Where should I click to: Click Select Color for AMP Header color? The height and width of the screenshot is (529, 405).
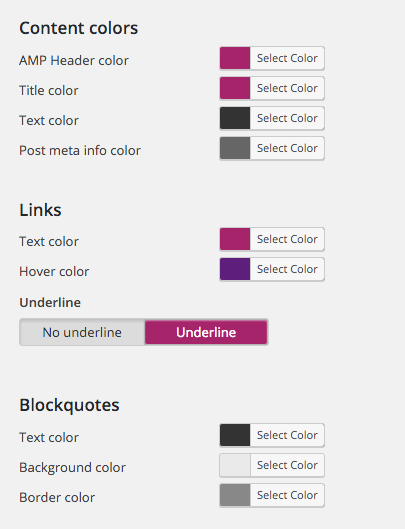pos(287,58)
